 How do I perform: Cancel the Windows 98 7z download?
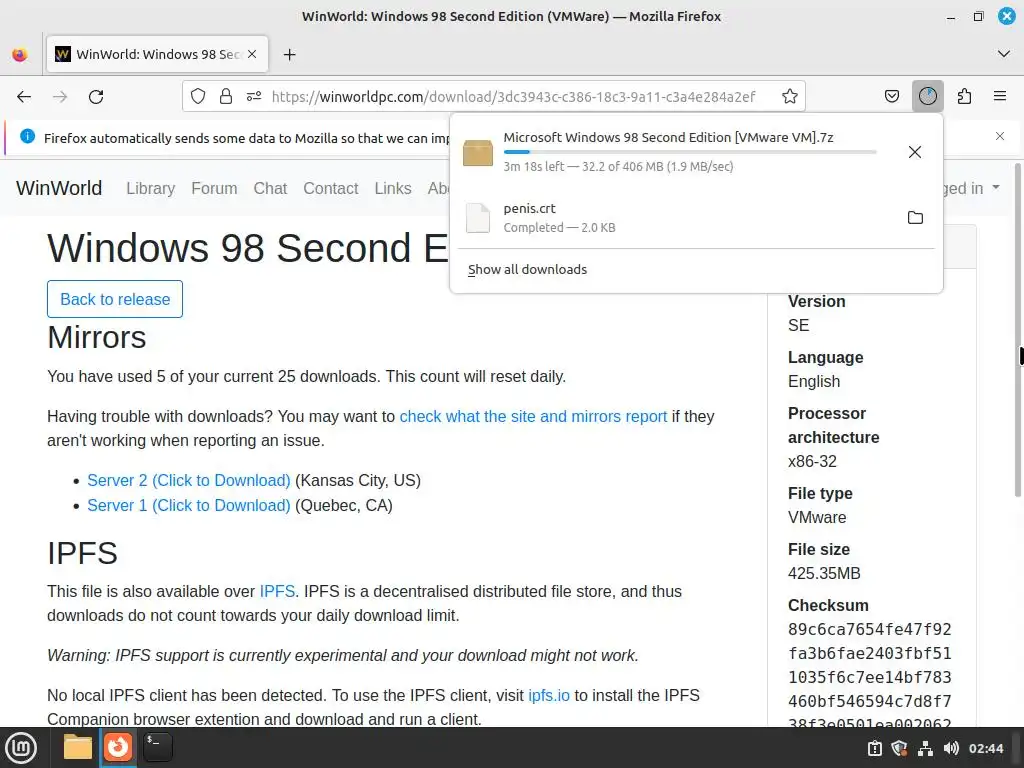tap(914, 152)
